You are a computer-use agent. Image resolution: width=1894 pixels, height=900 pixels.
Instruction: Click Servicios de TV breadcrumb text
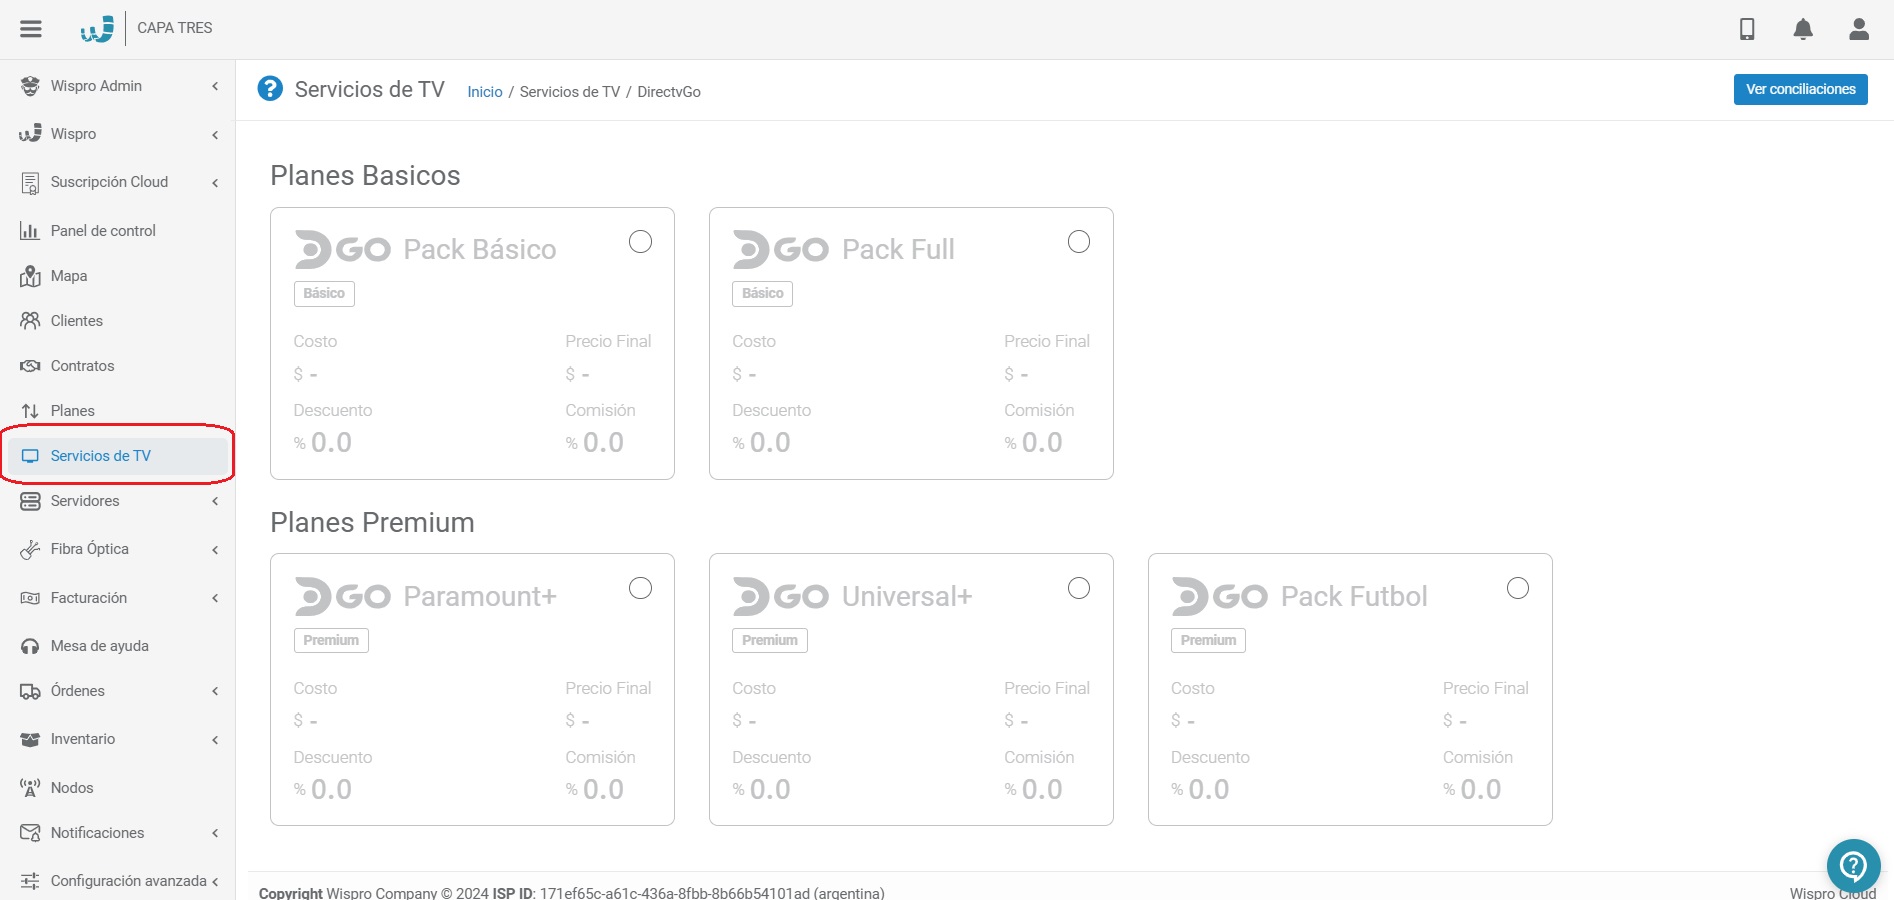tap(570, 92)
